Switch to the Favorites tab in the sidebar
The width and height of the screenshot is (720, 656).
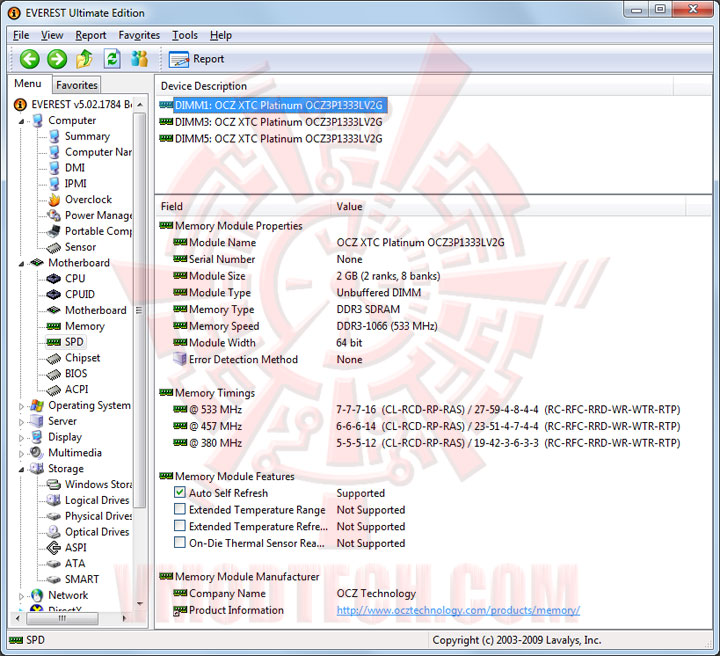point(77,85)
